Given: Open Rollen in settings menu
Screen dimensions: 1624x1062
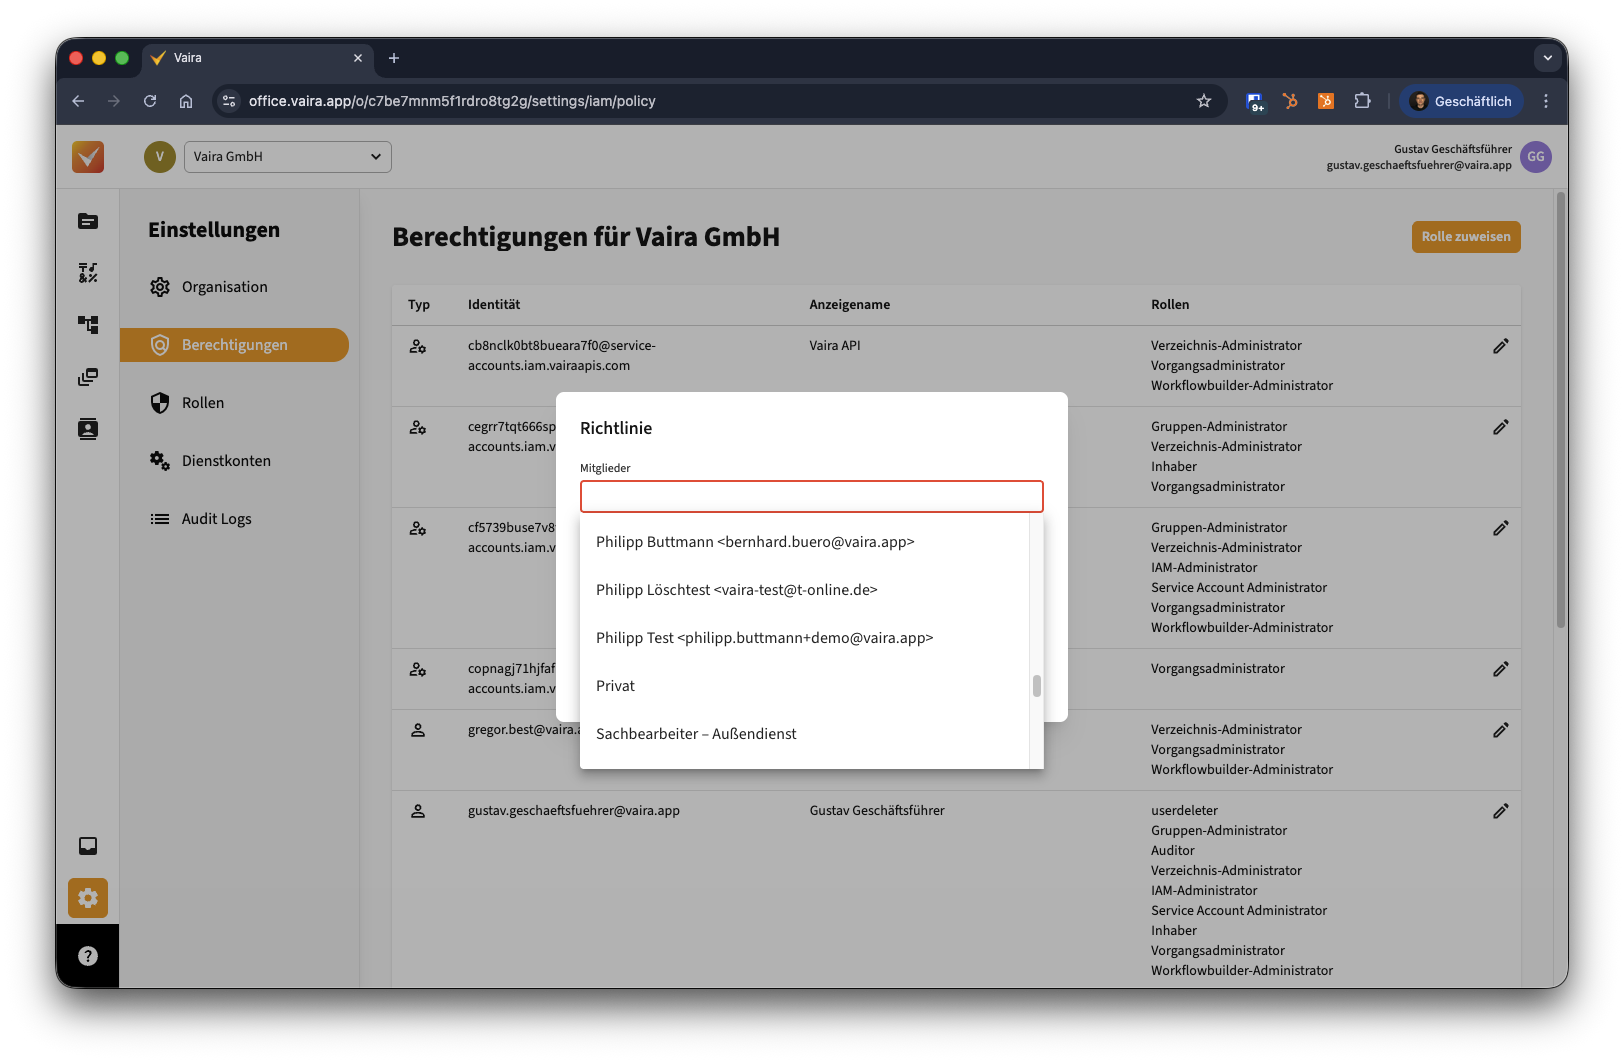Looking at the screenshot, I should click(x=203, y=403).
